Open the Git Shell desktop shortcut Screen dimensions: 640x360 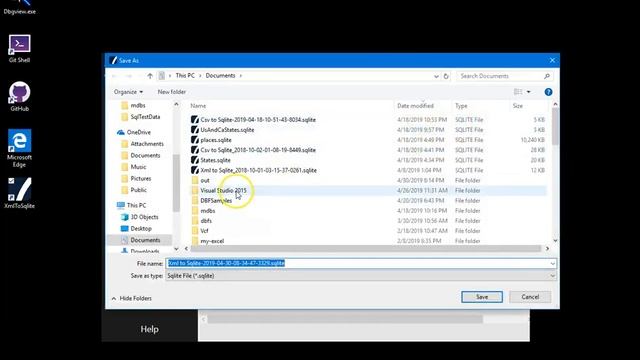pyautogui.click(x=20, y=48)
